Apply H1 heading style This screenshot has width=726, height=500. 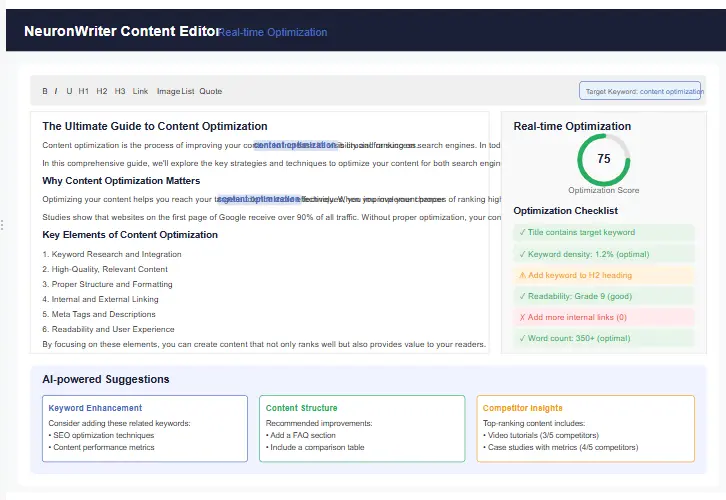click(84, 91)
